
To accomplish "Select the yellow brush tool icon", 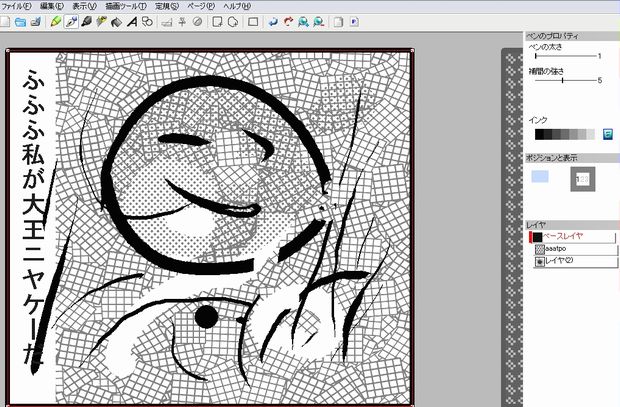I will pyautogui.click(x=101, y=22).
